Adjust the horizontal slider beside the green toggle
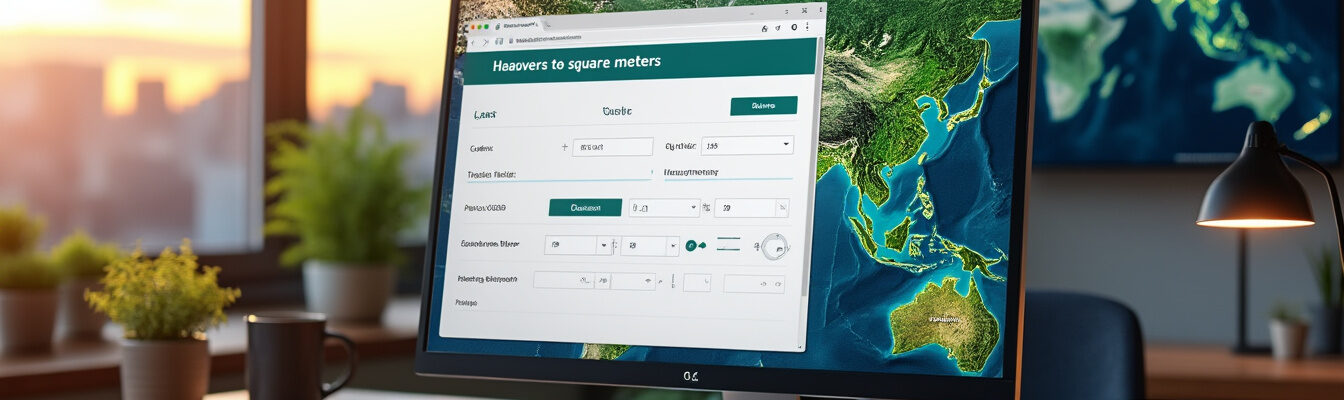1344x400 pixels. pos(728,244)
